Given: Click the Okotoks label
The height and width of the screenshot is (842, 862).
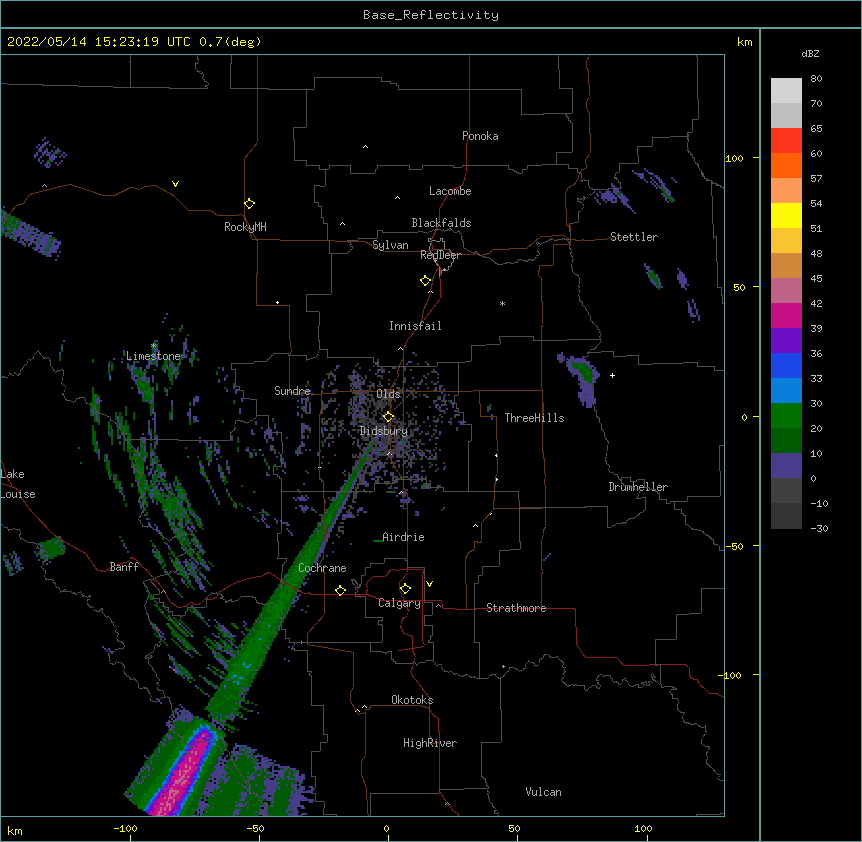Looking at the screenshot, I should pyautogui.click(x=412, y=700).
